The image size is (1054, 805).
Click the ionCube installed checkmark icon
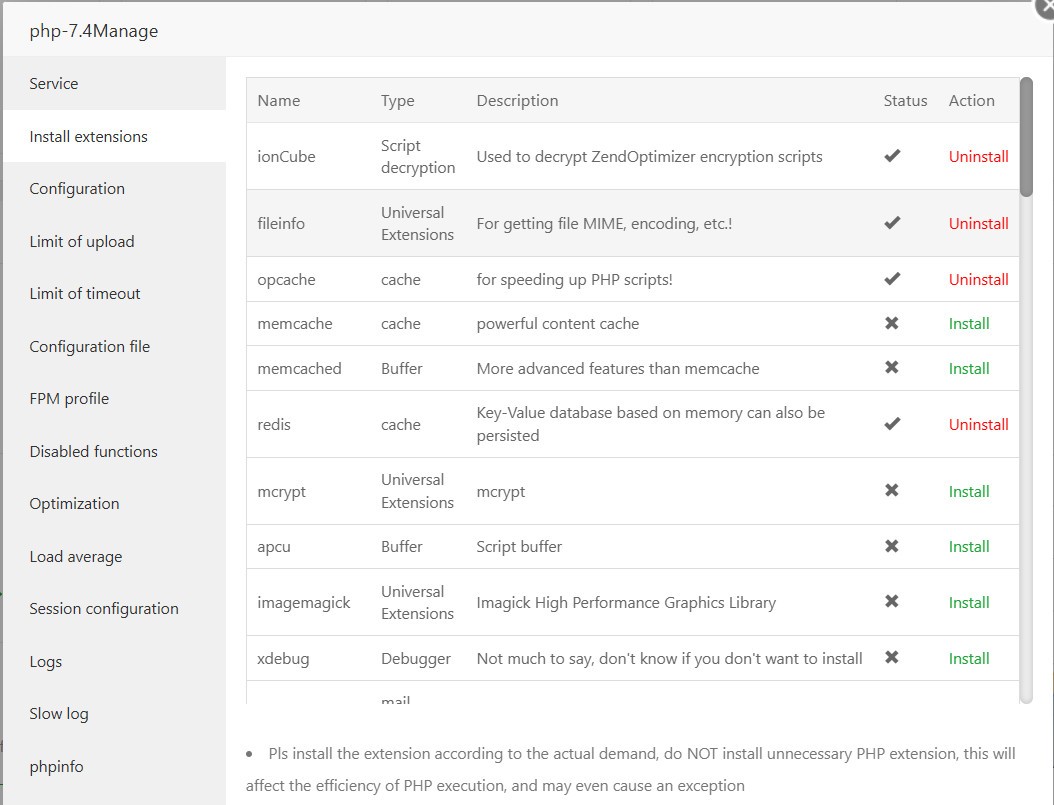pos(892,156)
